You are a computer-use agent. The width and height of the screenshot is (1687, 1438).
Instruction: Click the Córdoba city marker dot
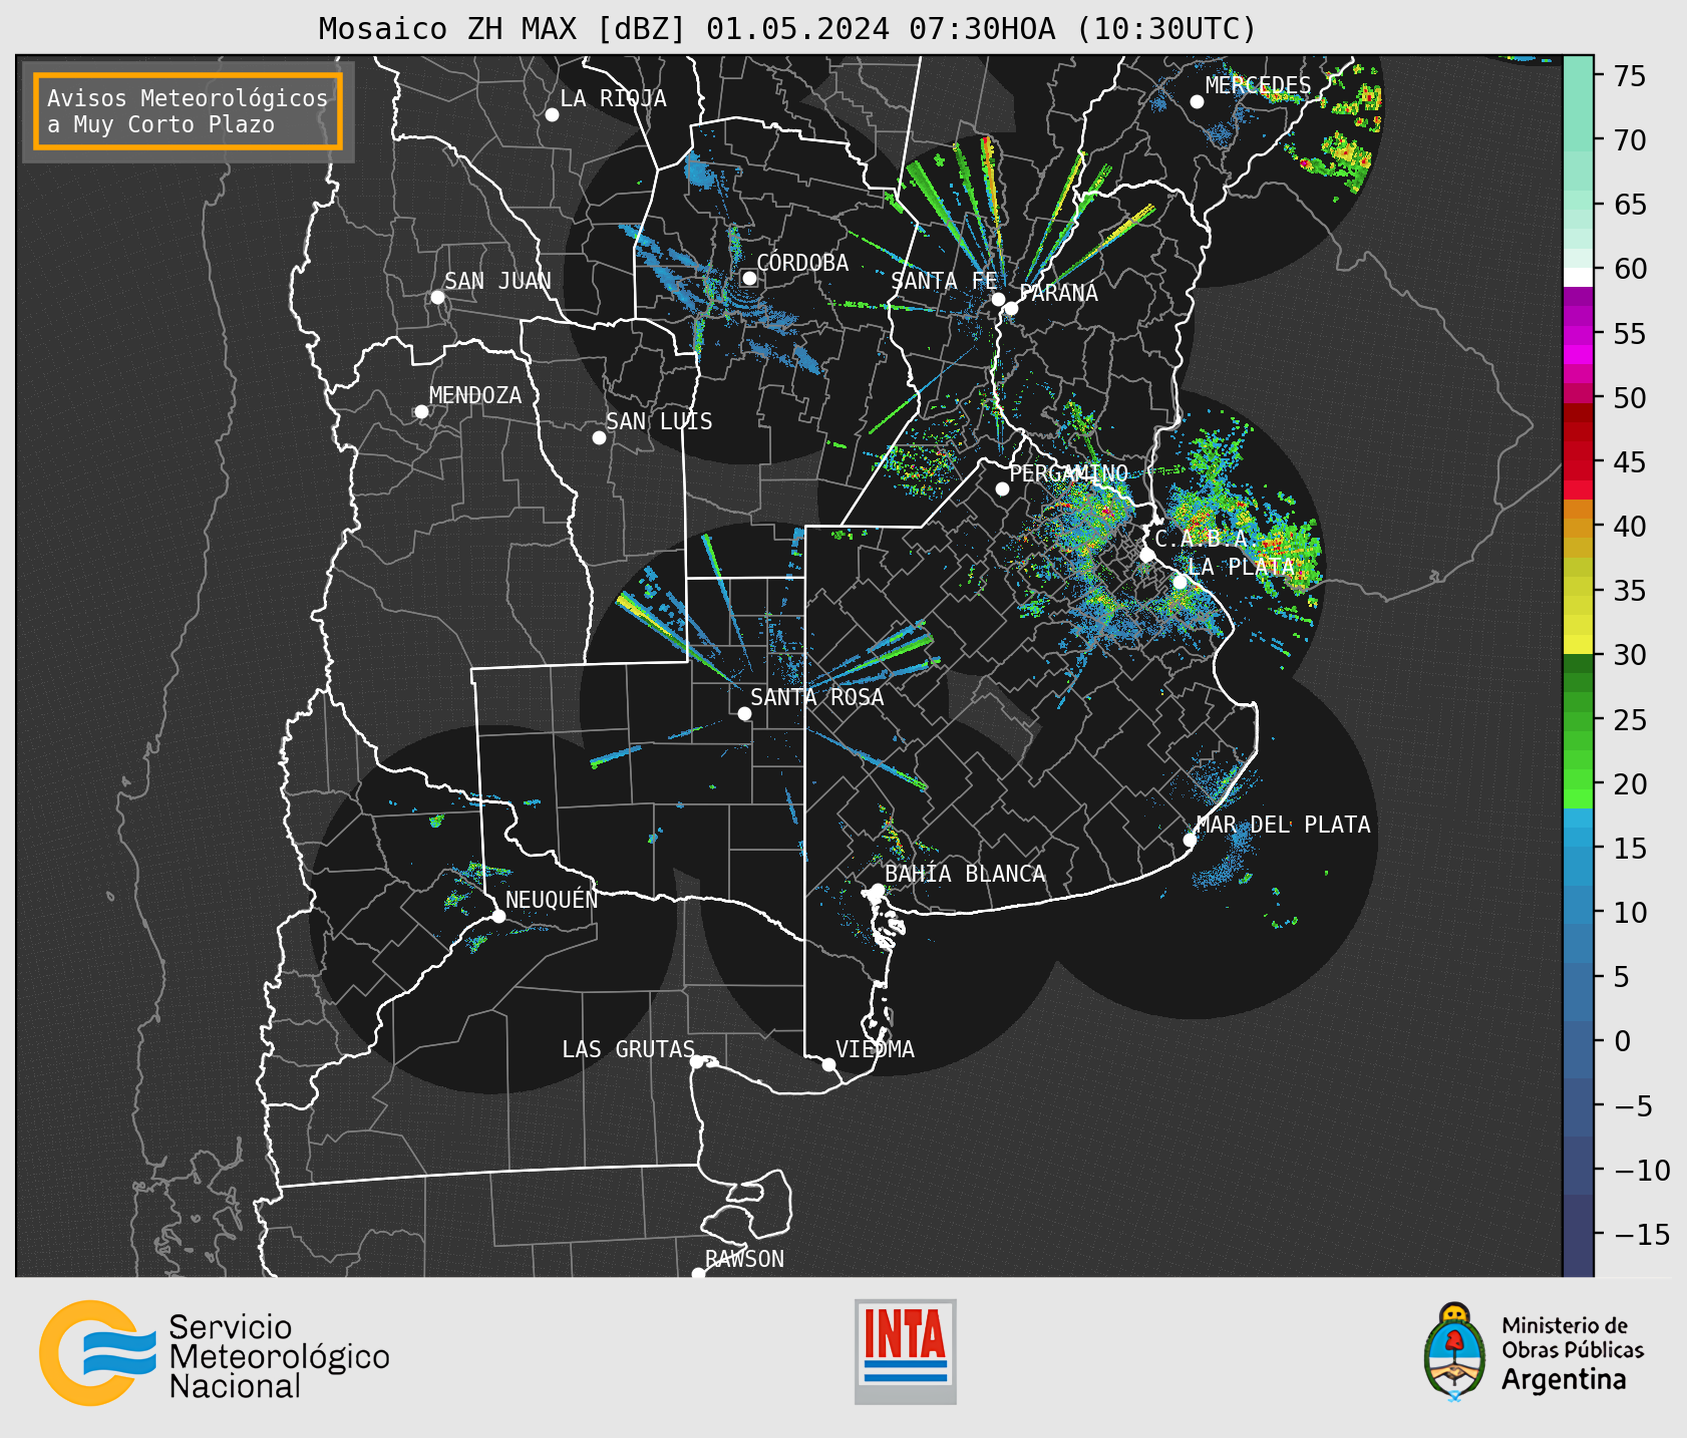pos(749,278)
